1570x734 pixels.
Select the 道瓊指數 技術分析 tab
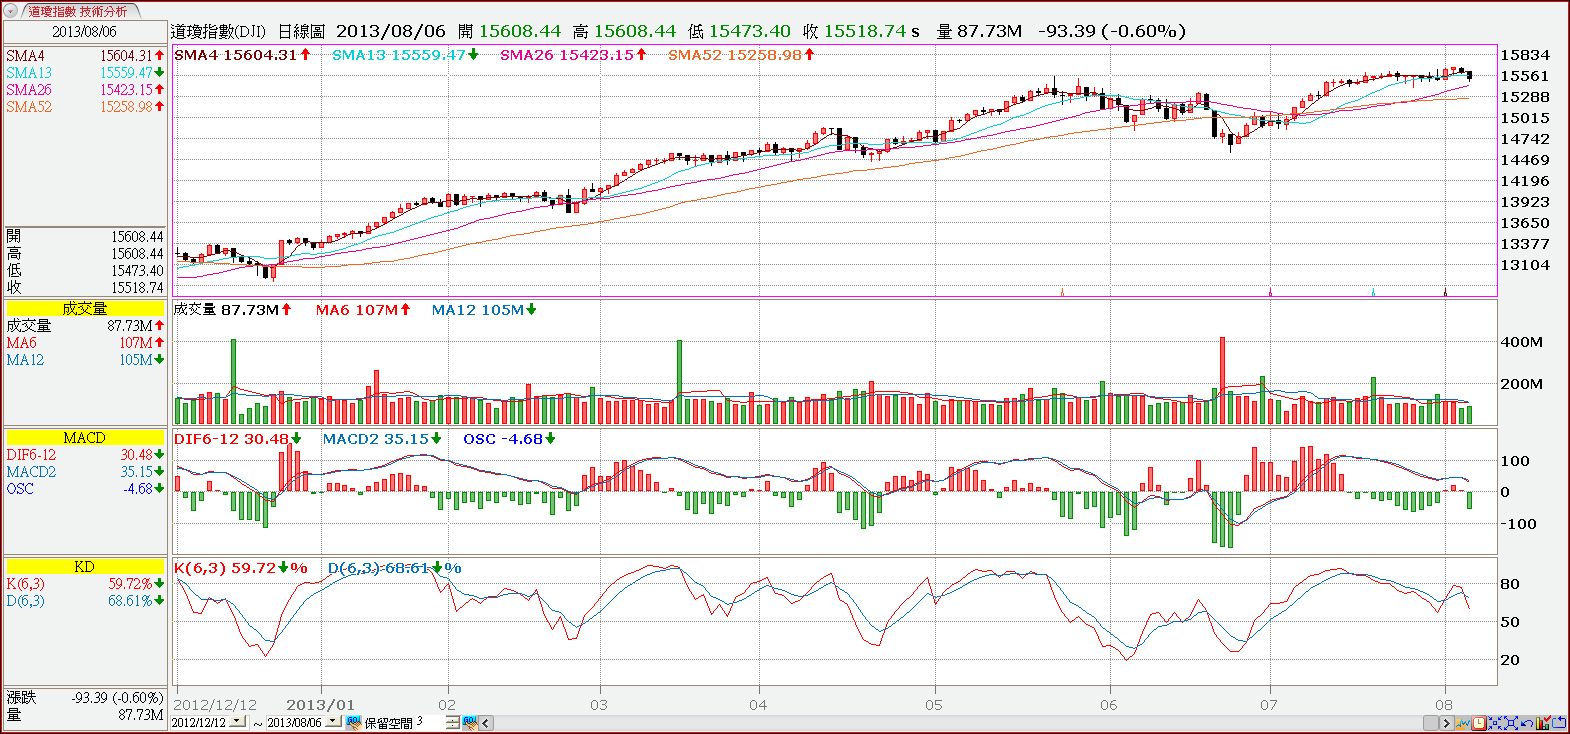pyautogui.click(x=77, y=11)
